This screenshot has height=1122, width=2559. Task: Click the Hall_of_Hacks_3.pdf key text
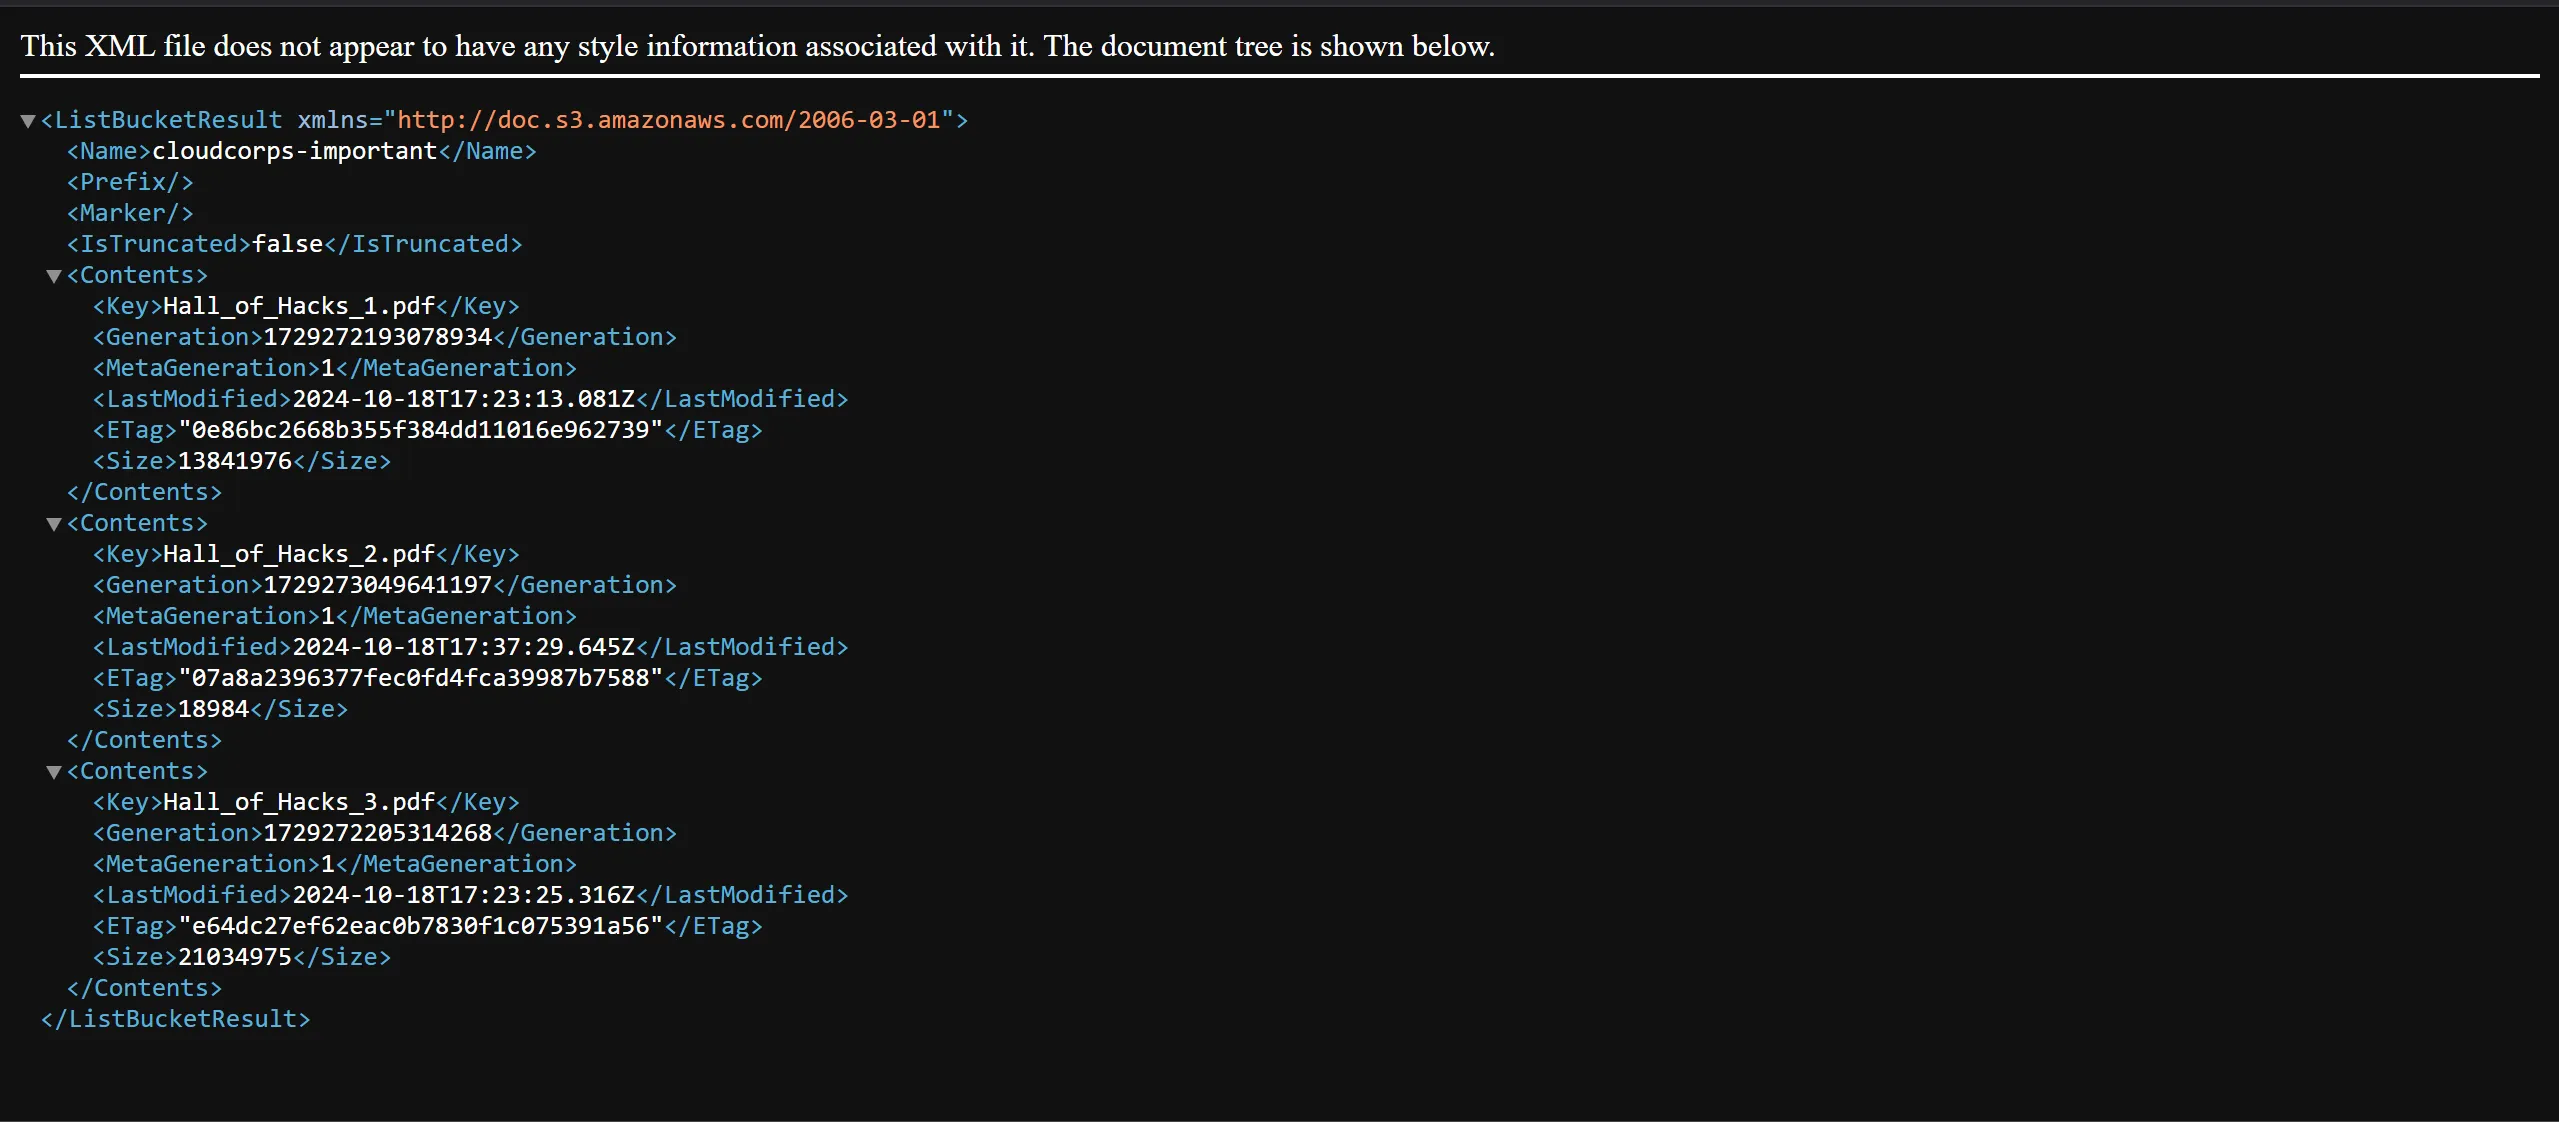pos(299,802)
